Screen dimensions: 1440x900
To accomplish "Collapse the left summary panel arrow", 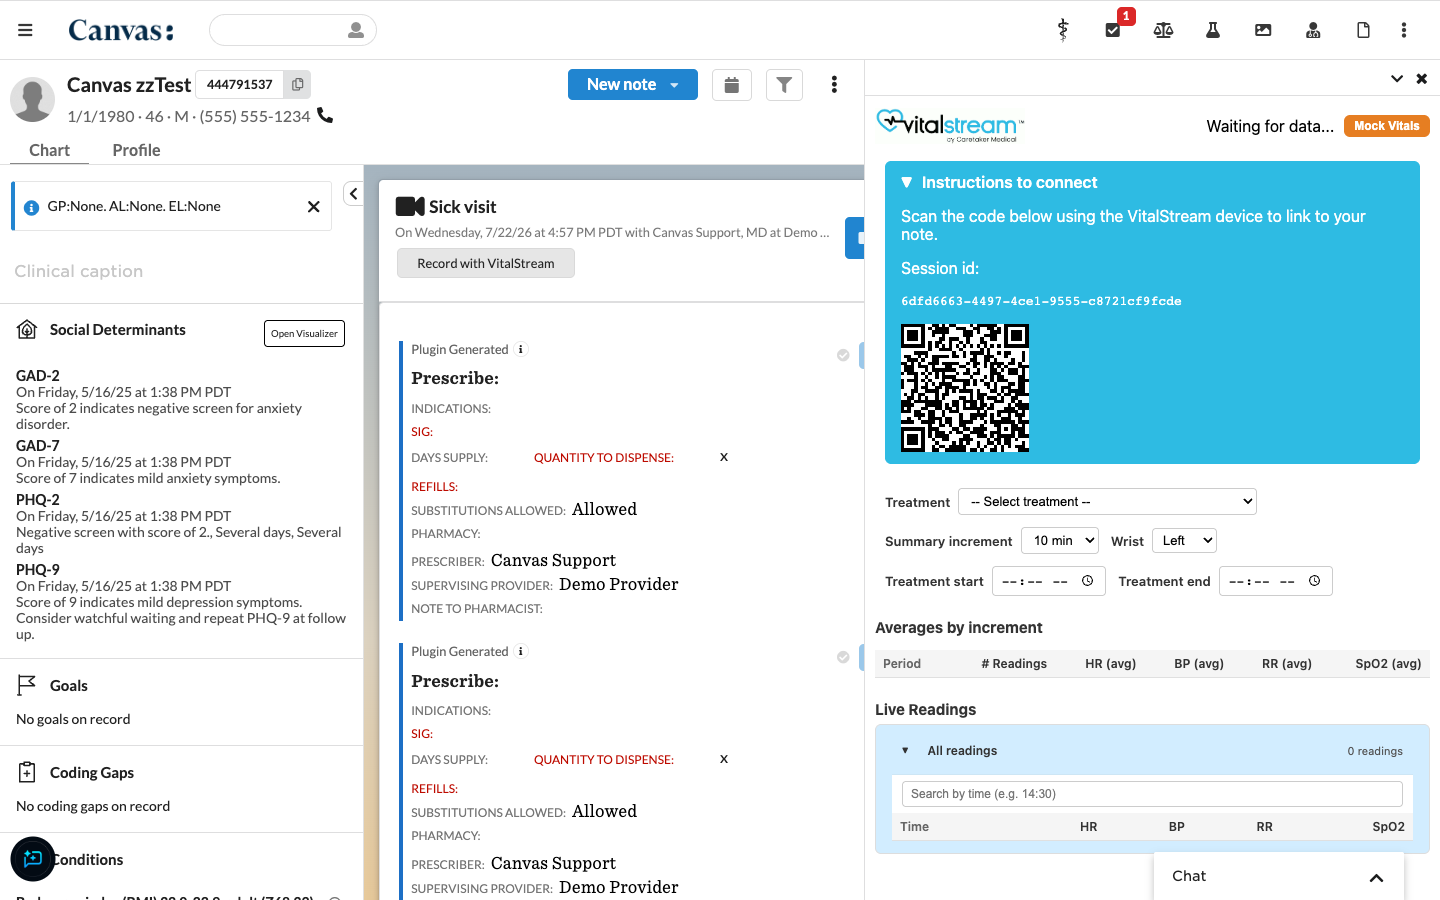I will [x=353, y=194].
